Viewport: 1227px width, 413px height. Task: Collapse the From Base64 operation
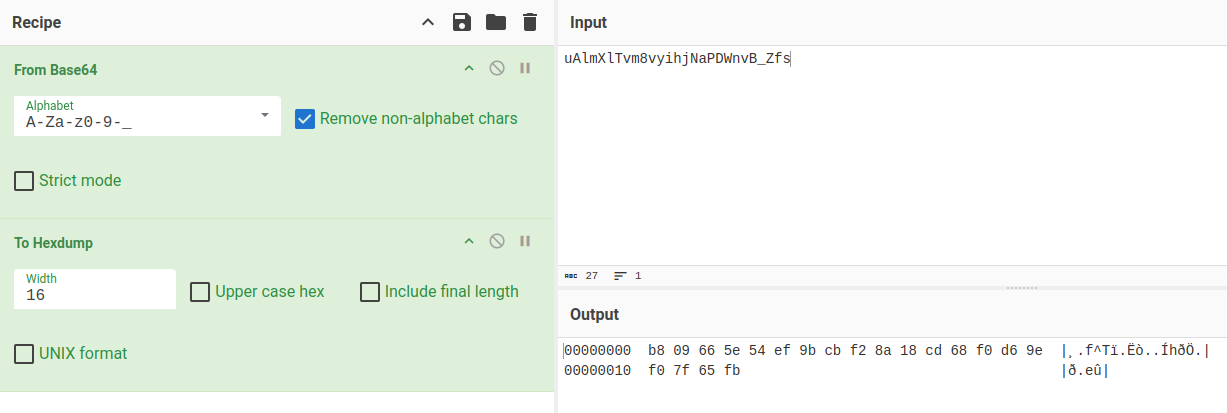(468, 69)
